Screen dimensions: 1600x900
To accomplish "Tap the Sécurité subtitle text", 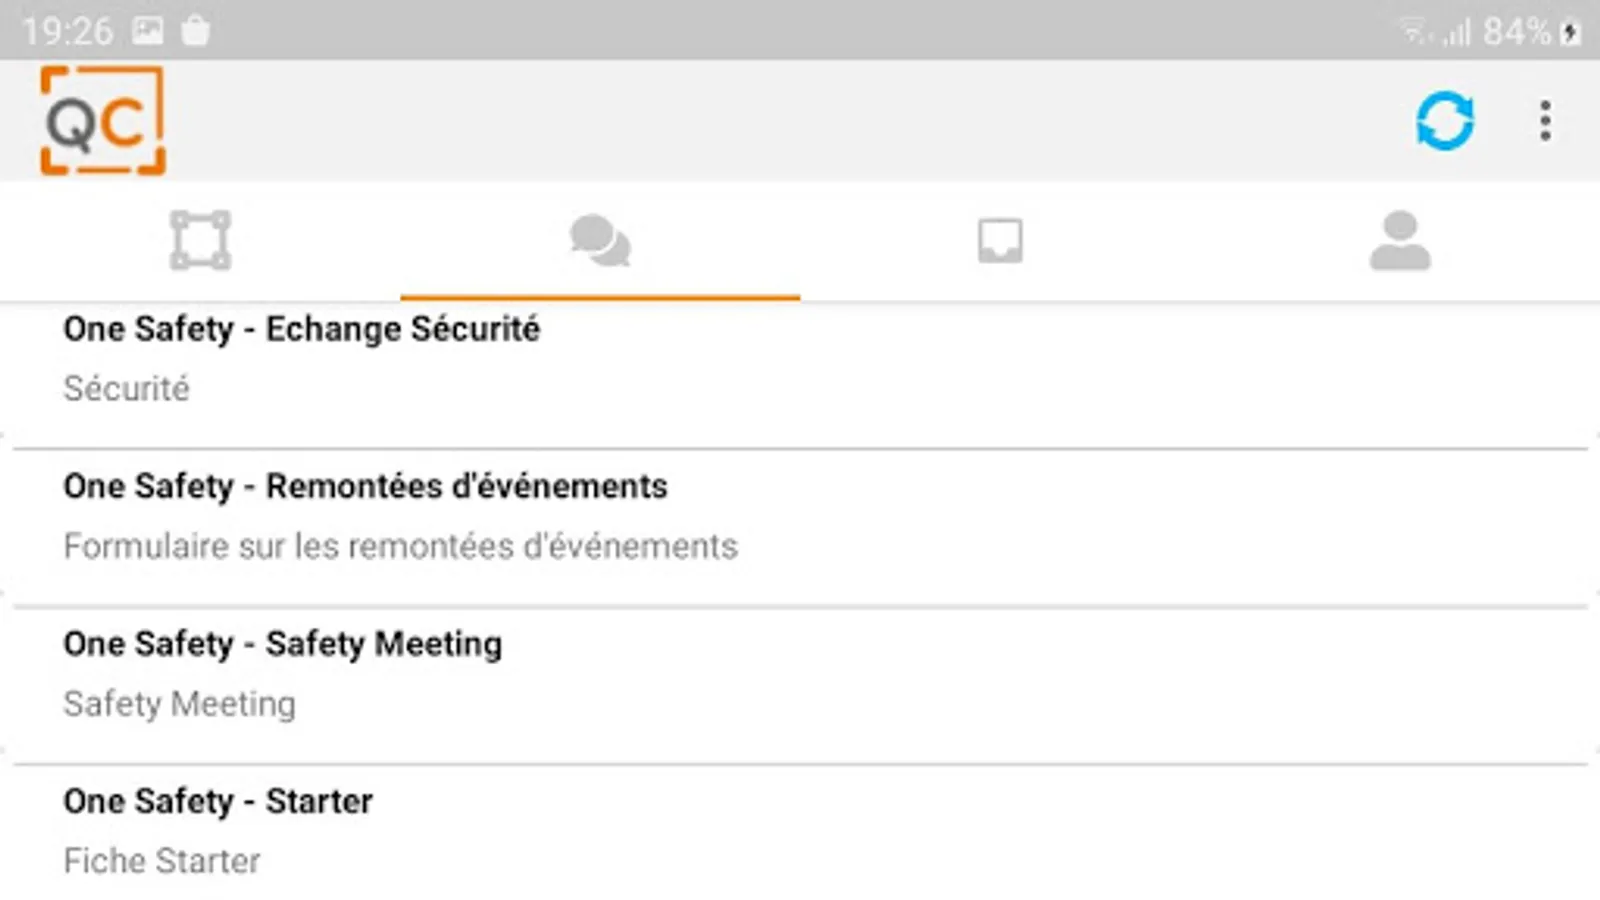I will [x=126, y=389].
